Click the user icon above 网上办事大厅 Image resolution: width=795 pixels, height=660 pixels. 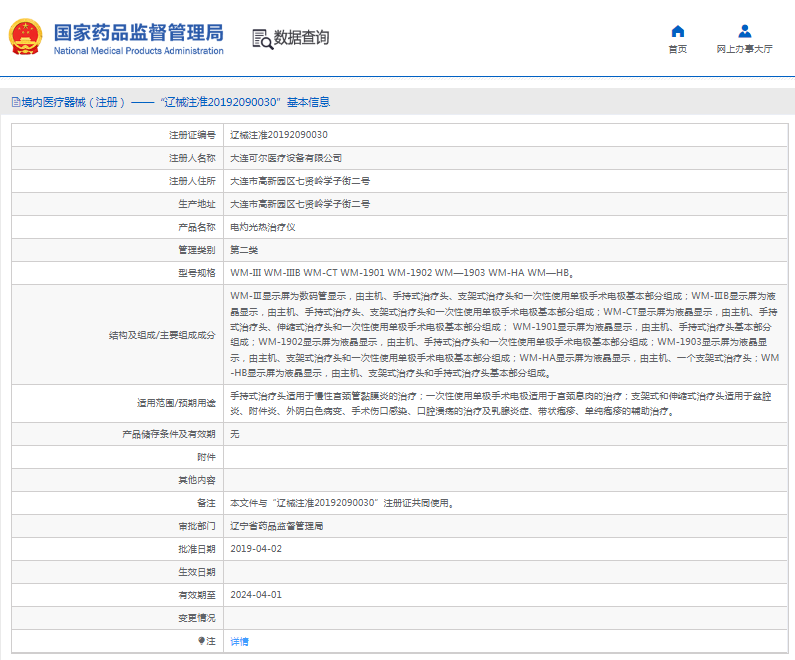coord(744,31)
